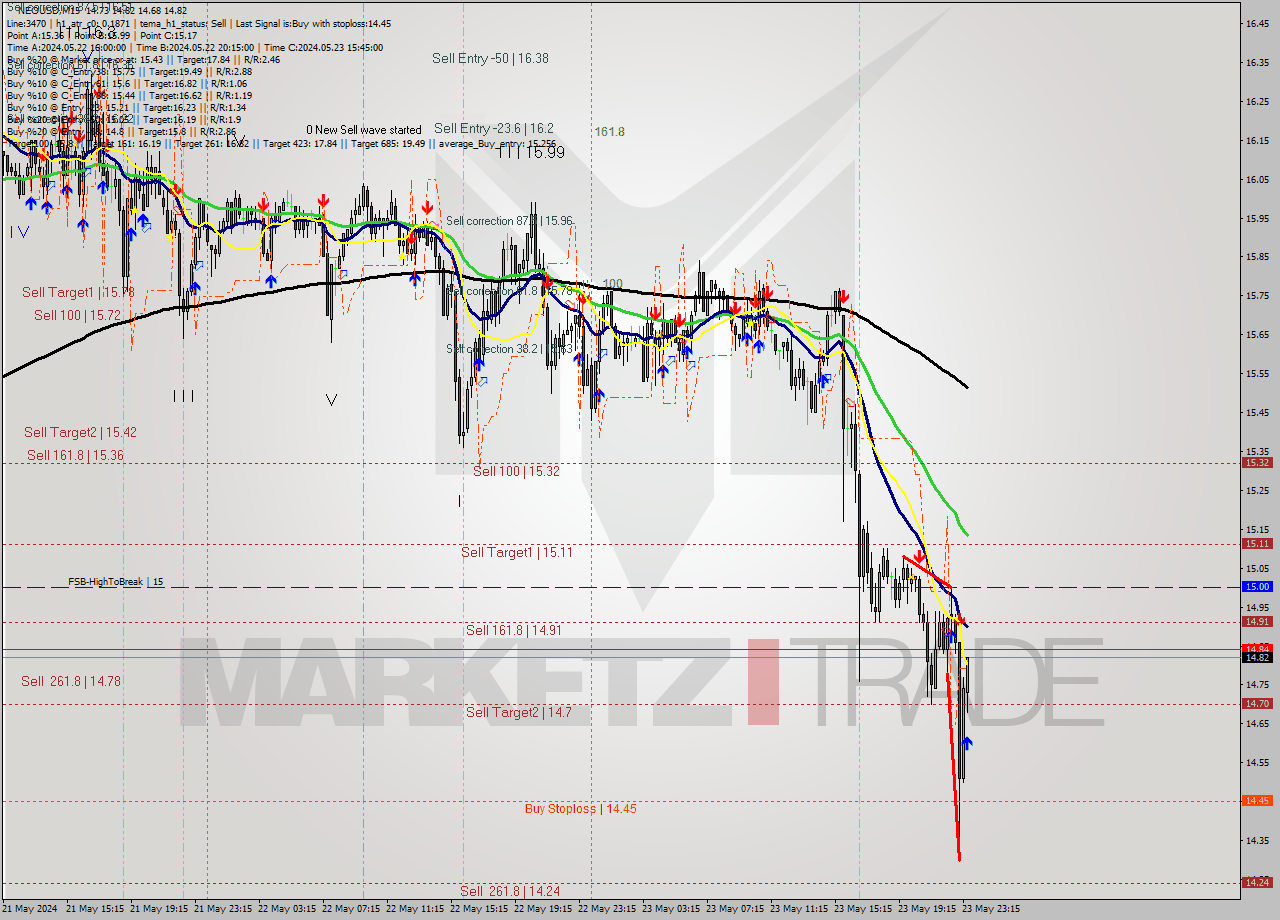Select the 'Sell Target1 | 15.11' label

point(516,552)
